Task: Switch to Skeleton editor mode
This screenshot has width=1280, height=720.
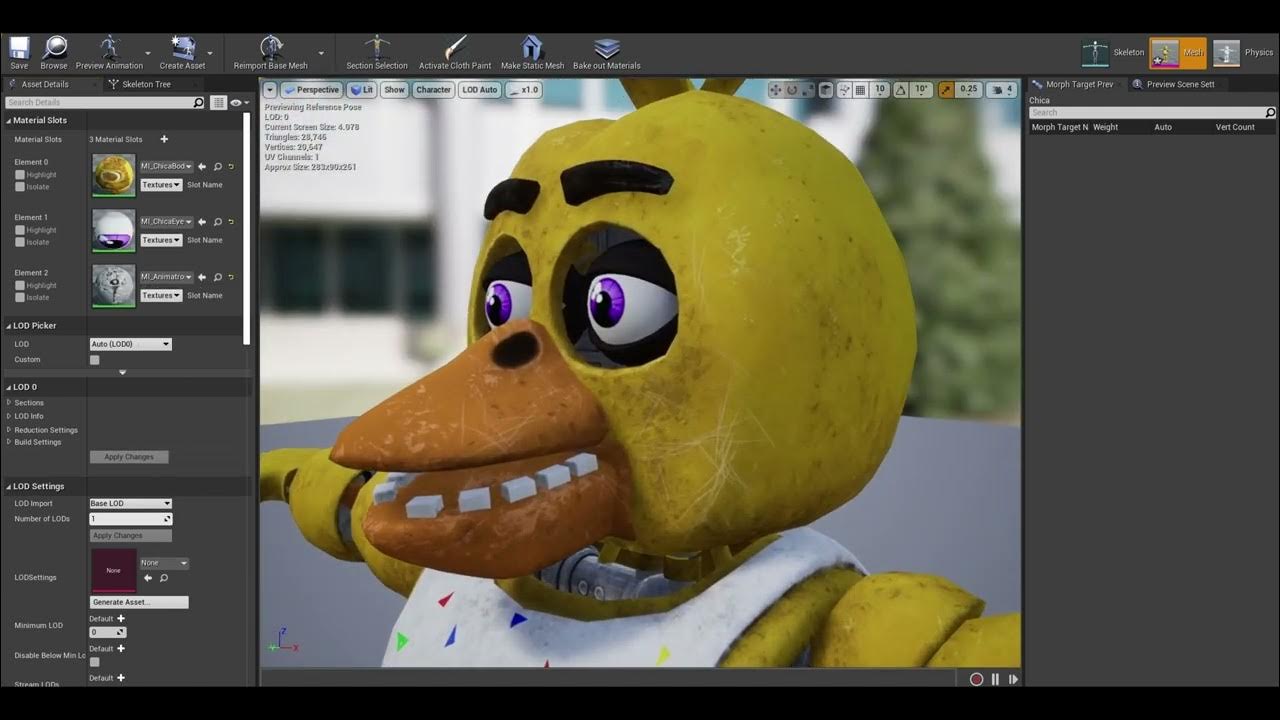Action: click(x=1114, y=53)
